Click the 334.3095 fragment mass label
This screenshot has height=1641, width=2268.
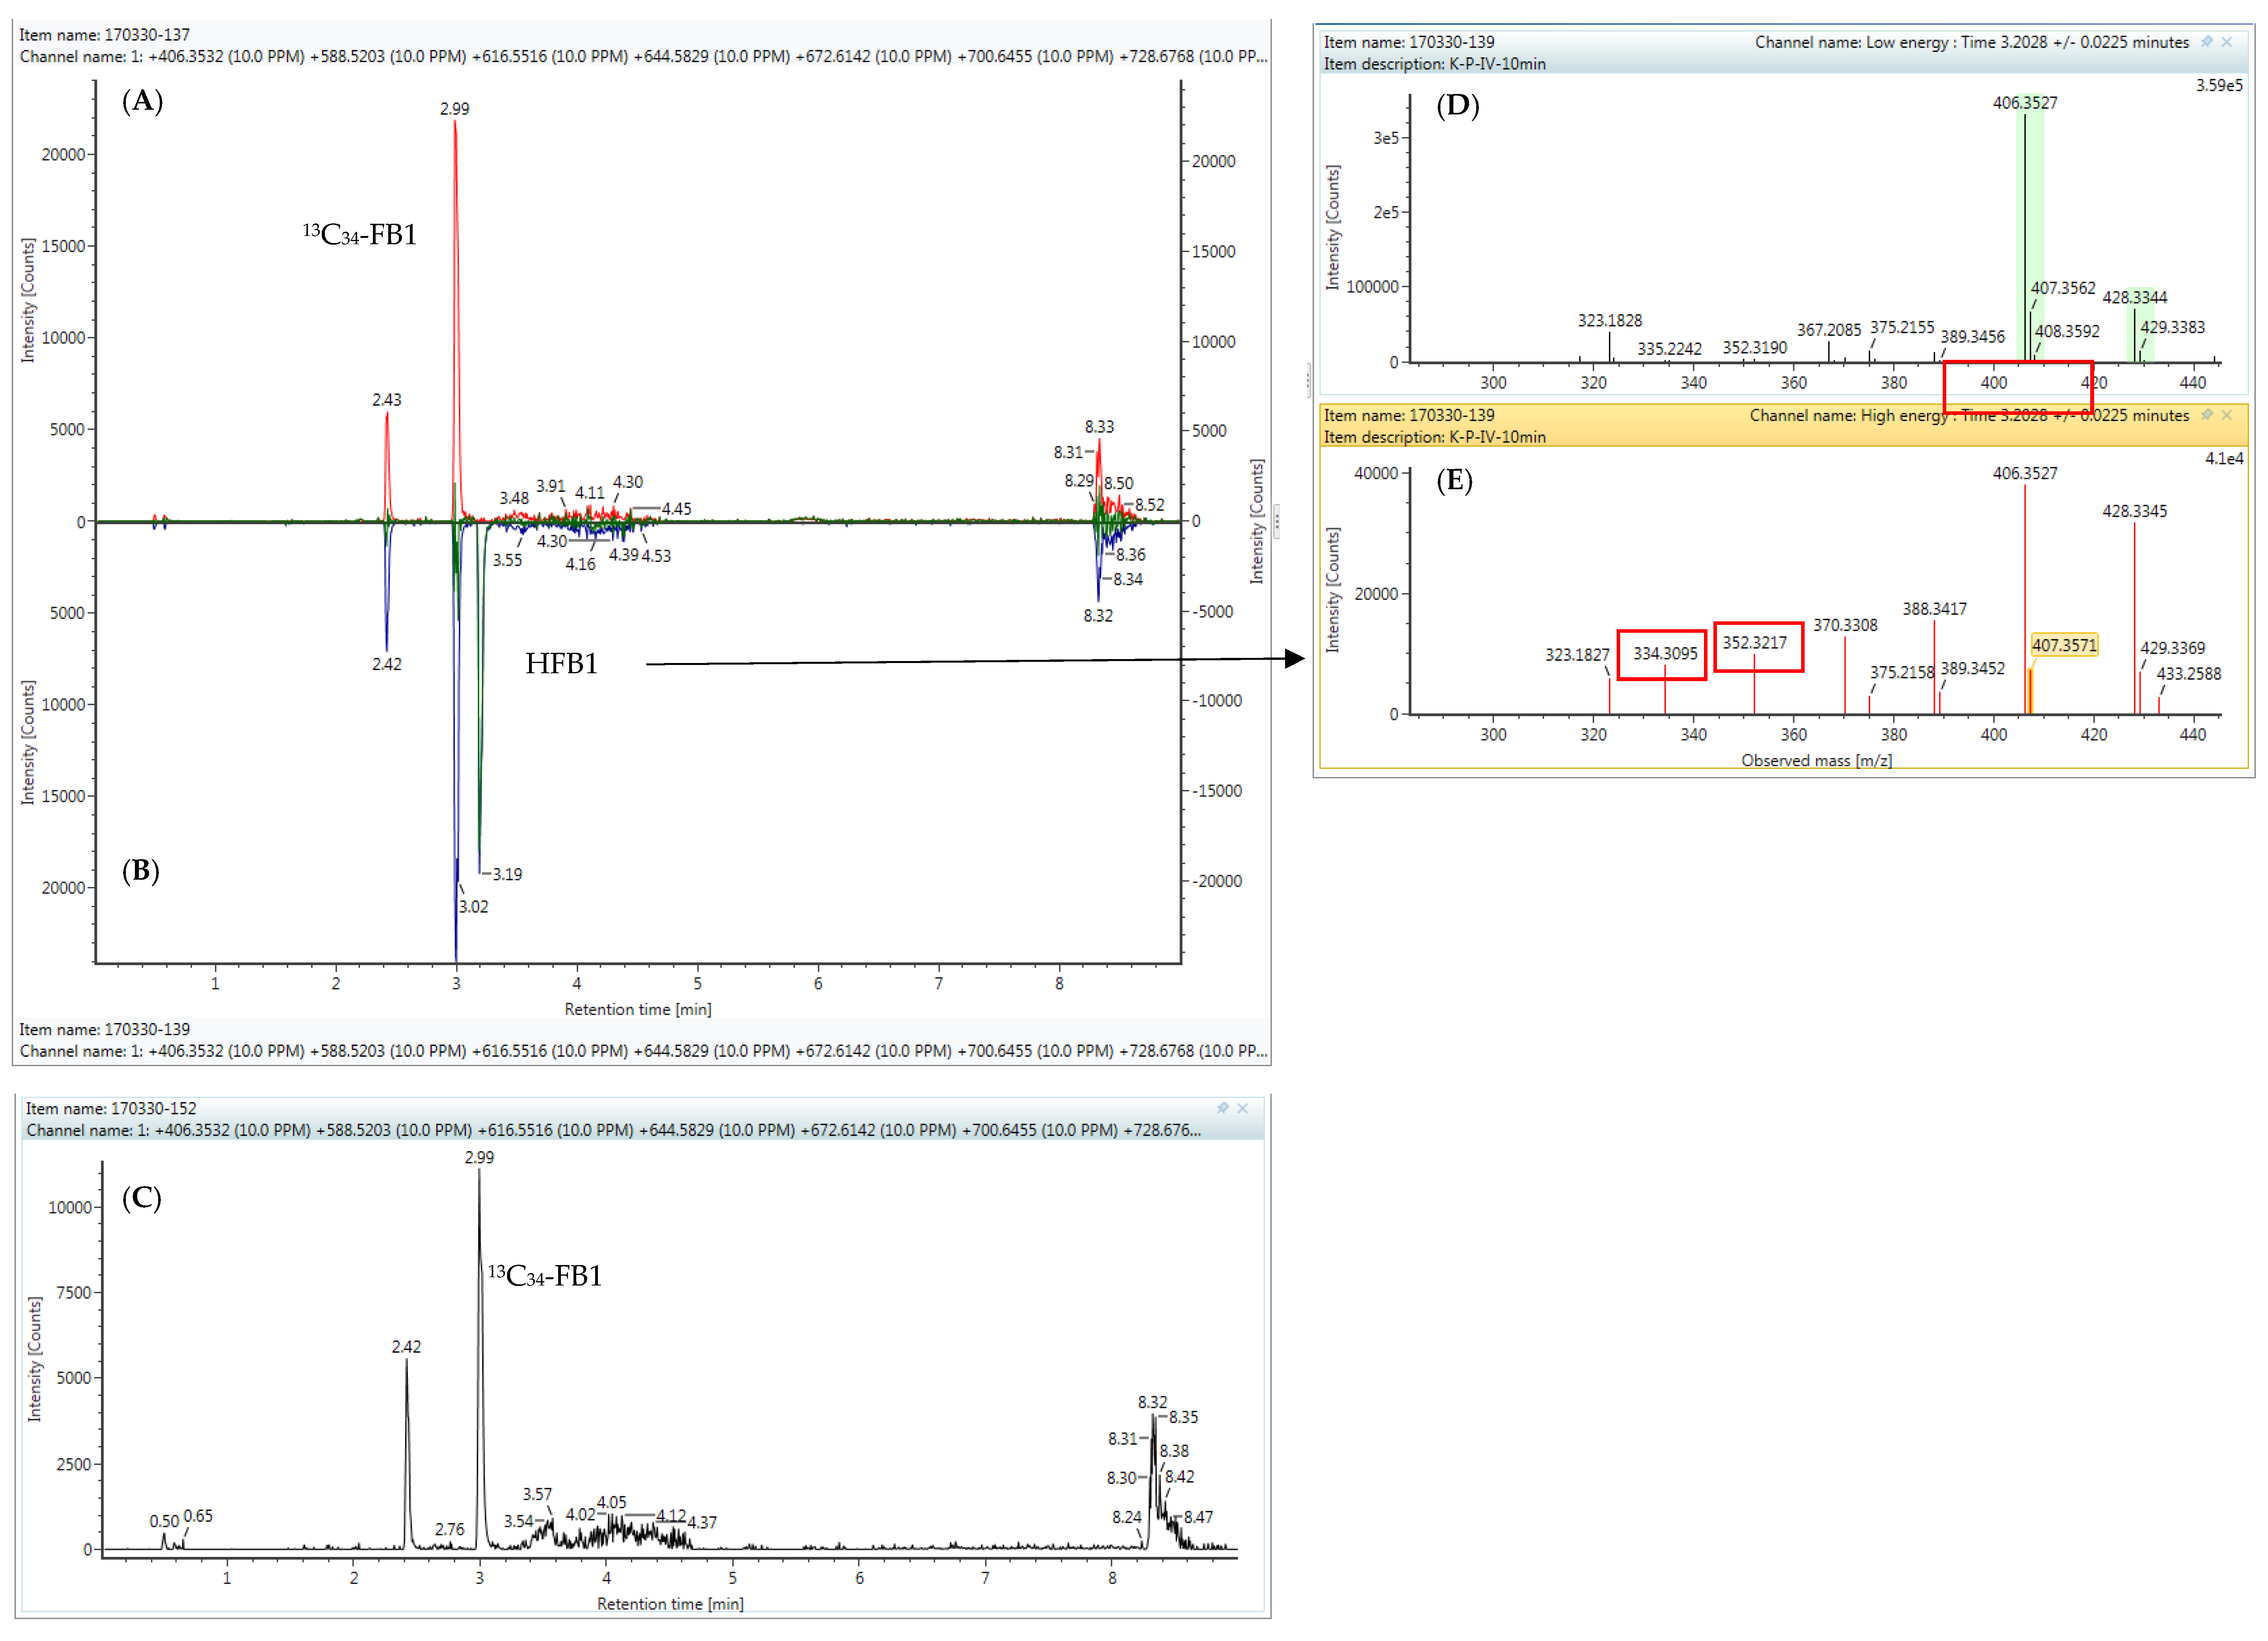pos(1665,654)
